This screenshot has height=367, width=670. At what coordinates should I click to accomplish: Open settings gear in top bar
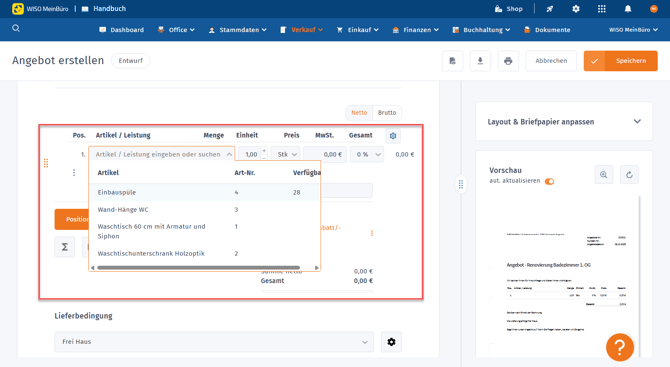(x=576, y=9)
